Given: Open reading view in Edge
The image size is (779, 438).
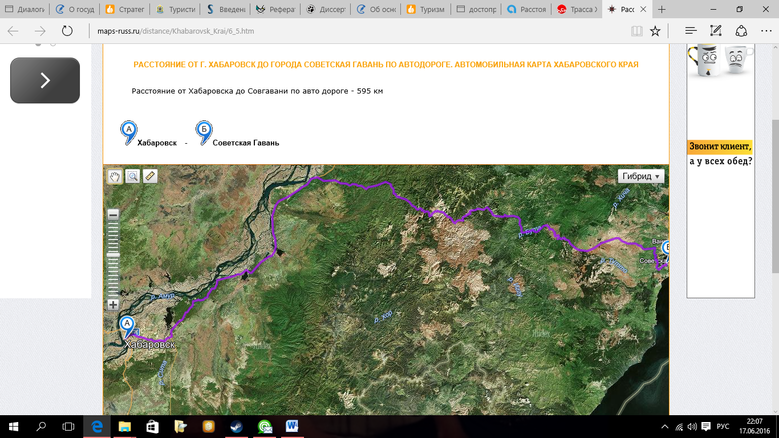Looking at the screenshot, I should pos(636,31).
